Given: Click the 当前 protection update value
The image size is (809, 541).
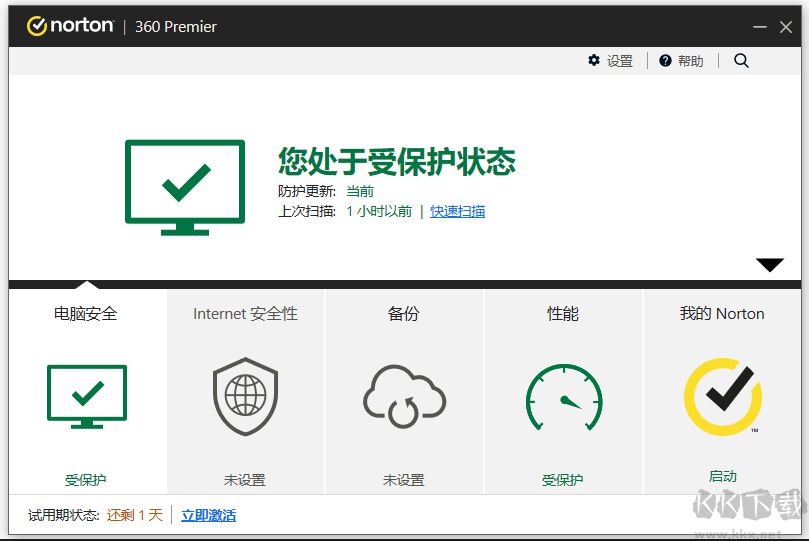Looking at the screenshot, I should click(360, 191).
